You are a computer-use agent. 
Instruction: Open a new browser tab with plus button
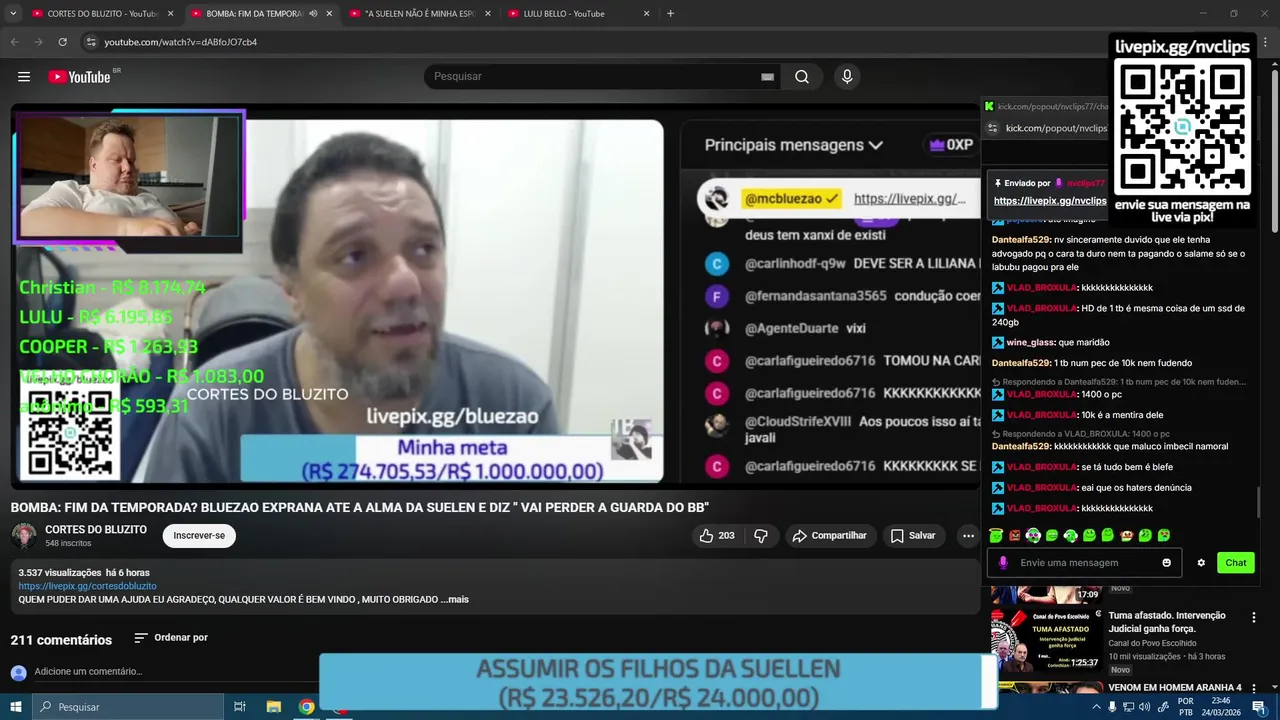tap(670, 14)
